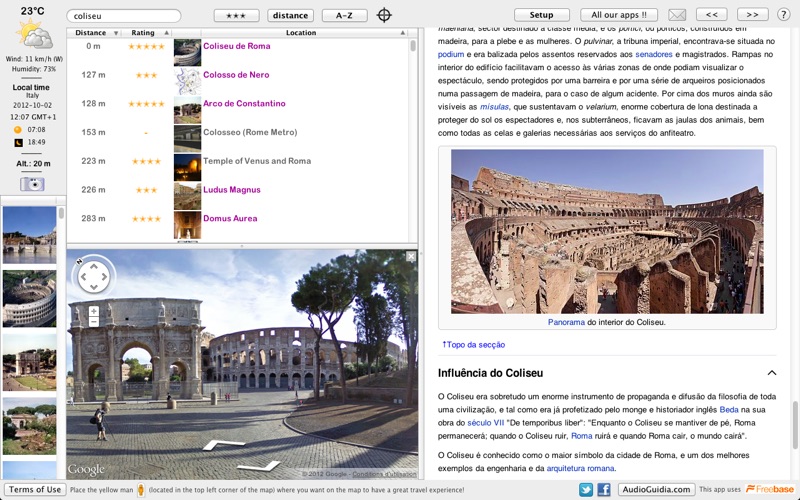Screen dimensions: 800x500
Task: Click the All our apps !! button
Action: pyautogui.click(x=618, y=15)
